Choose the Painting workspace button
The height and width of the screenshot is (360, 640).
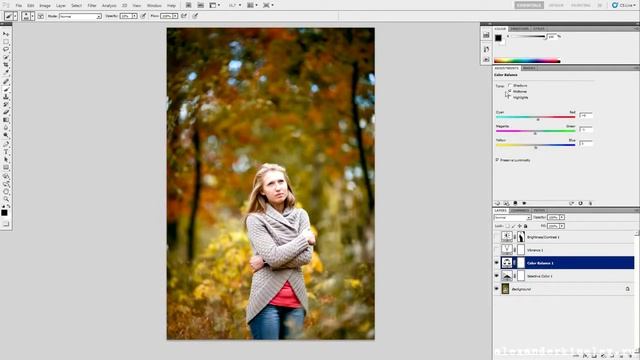pos(580,5)
